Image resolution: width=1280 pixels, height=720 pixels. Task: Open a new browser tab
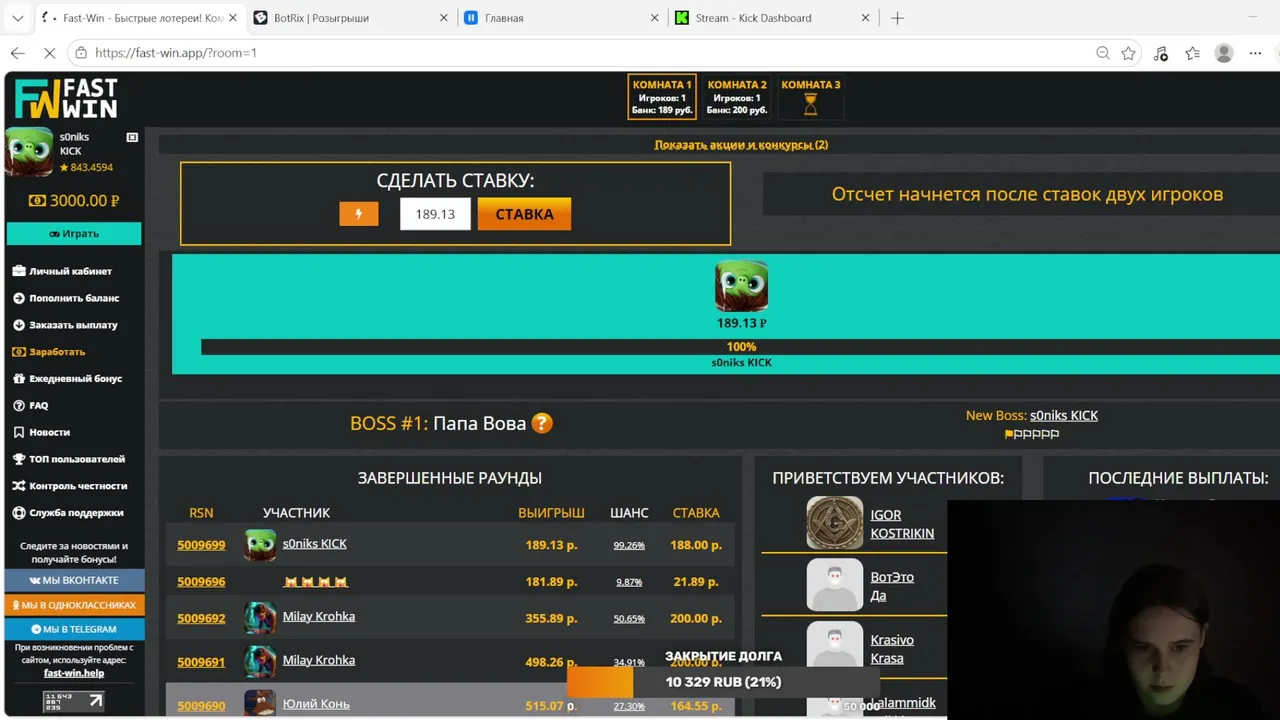pyautogui.click(x=897, y=18)
